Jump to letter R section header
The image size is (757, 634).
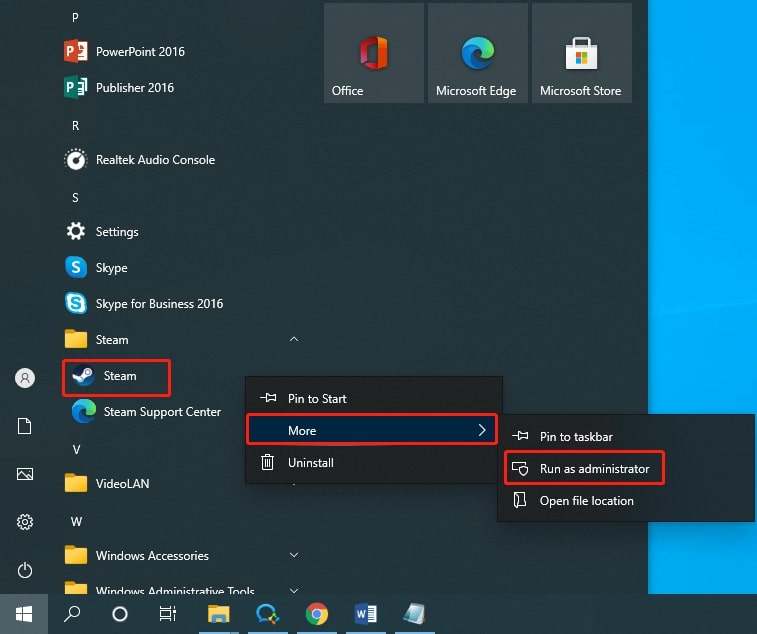[75, 126]
